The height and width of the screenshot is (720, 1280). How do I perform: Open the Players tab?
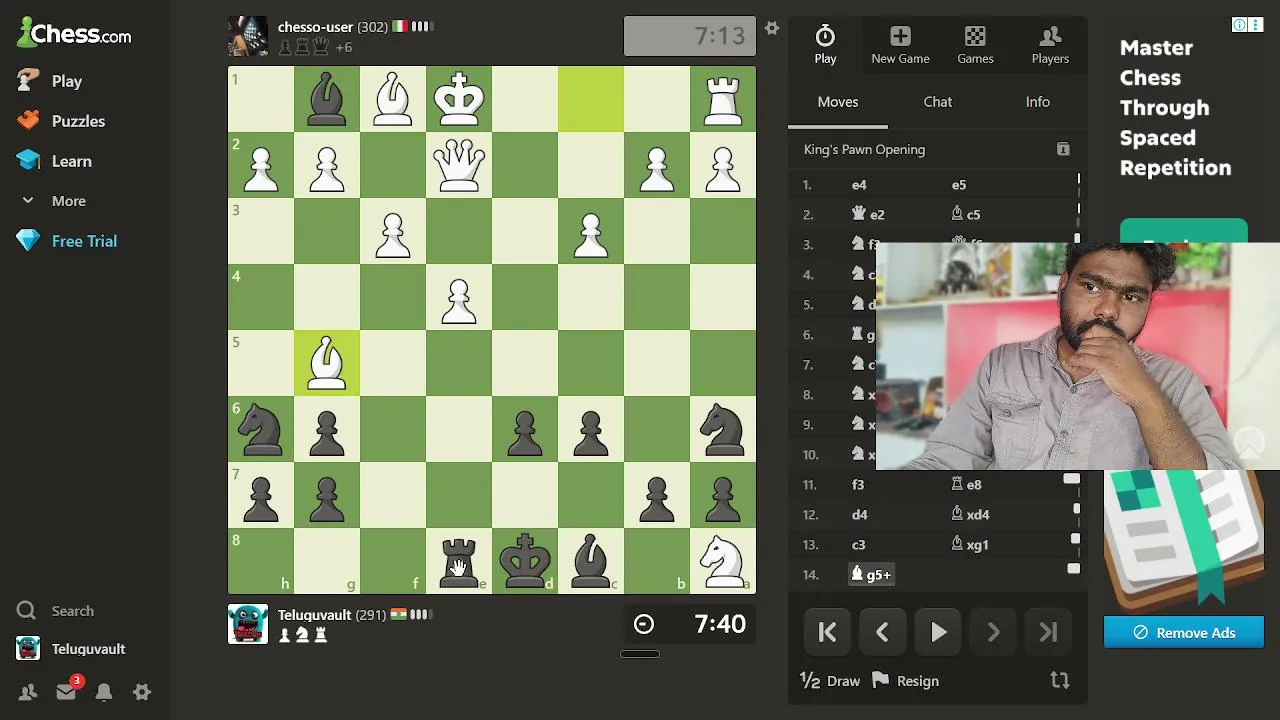click(1050, 45)
